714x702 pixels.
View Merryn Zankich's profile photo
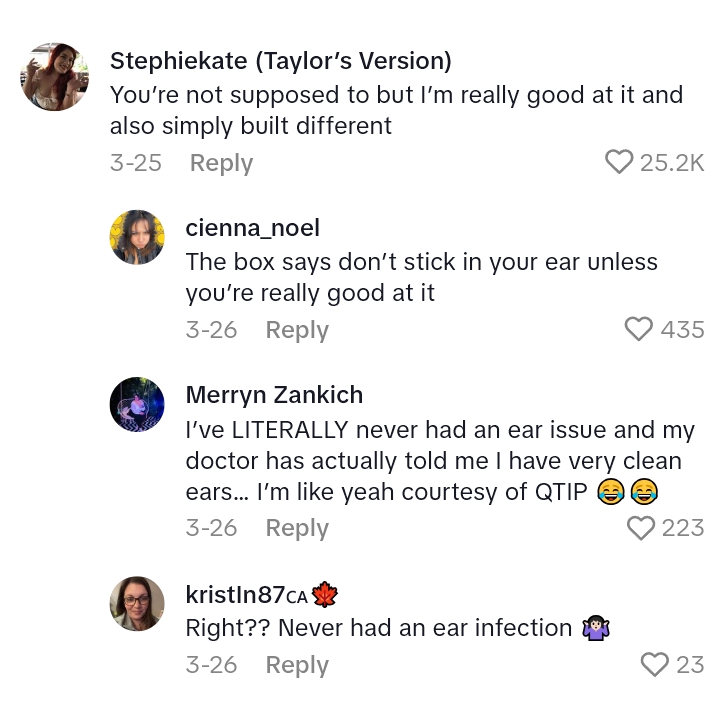coord(136,405)
